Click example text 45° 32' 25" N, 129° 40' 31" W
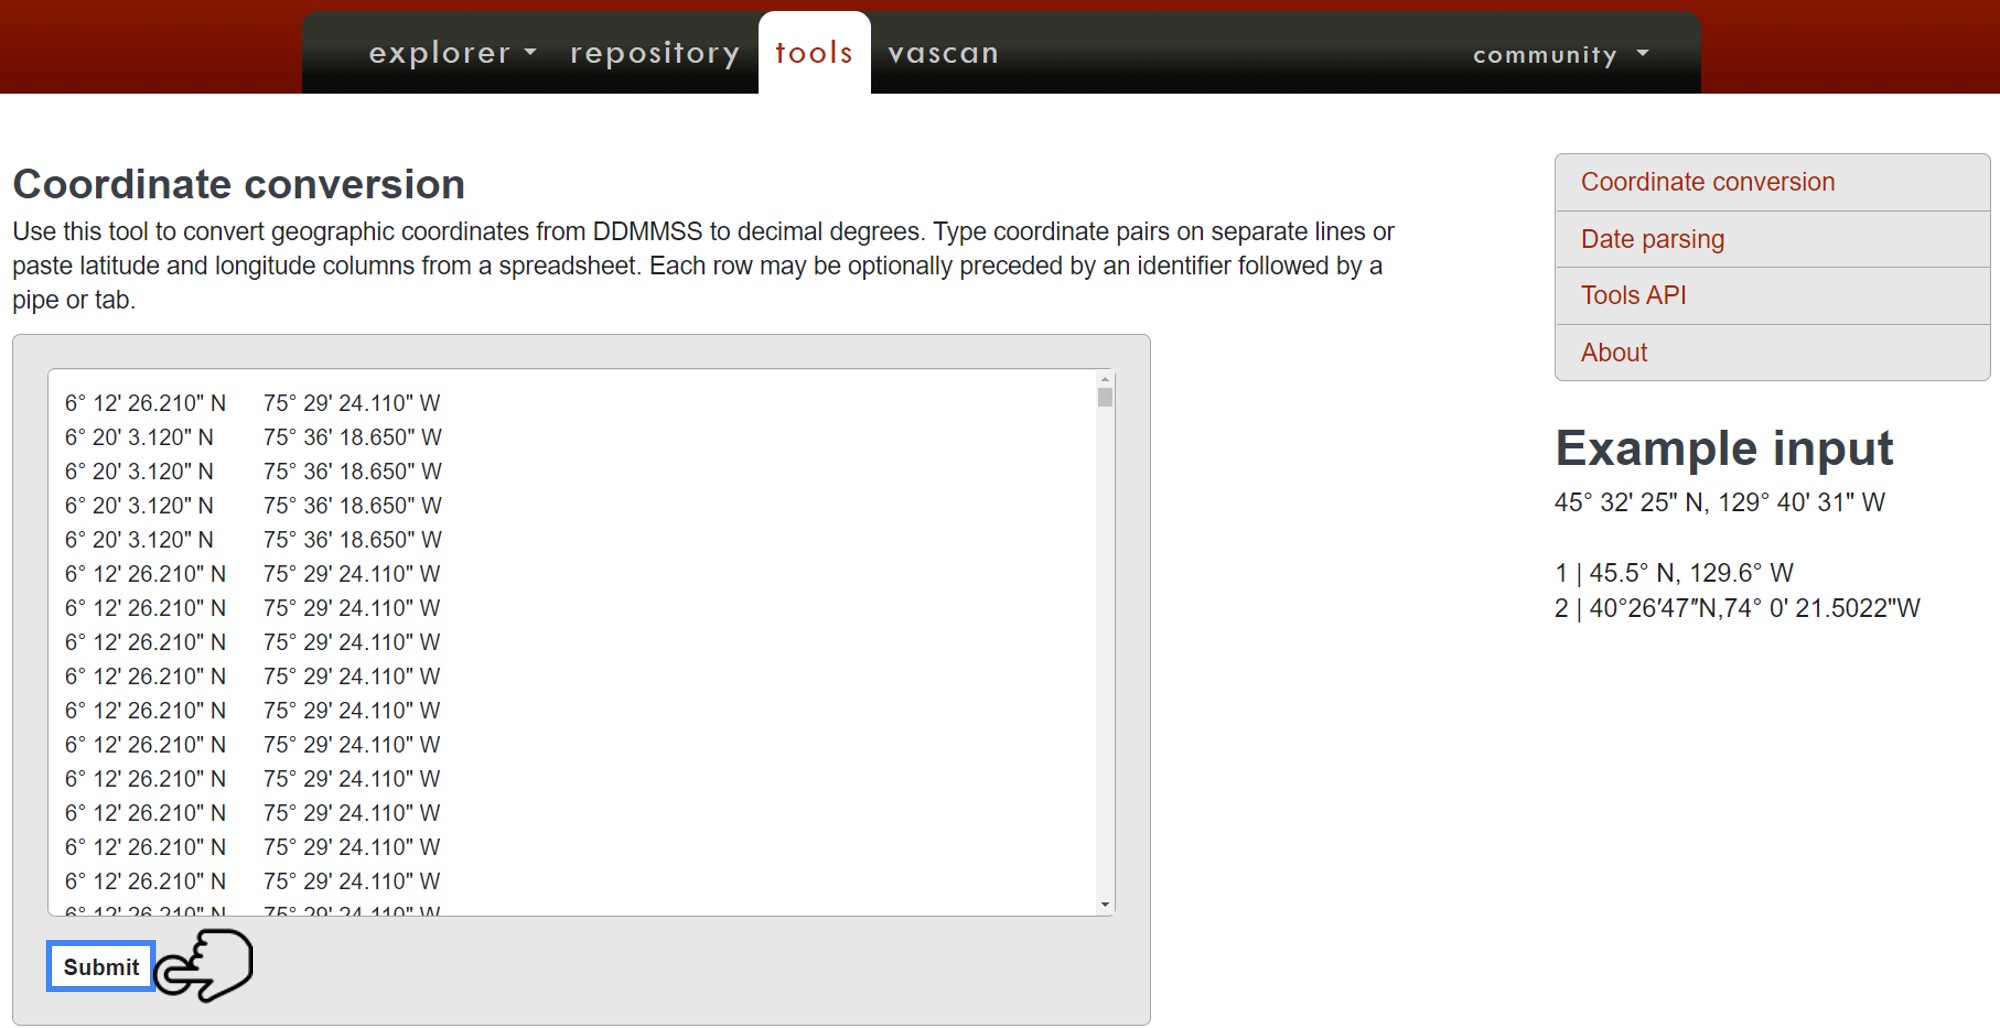The image size is (2000, 1028). [1719, 502]
